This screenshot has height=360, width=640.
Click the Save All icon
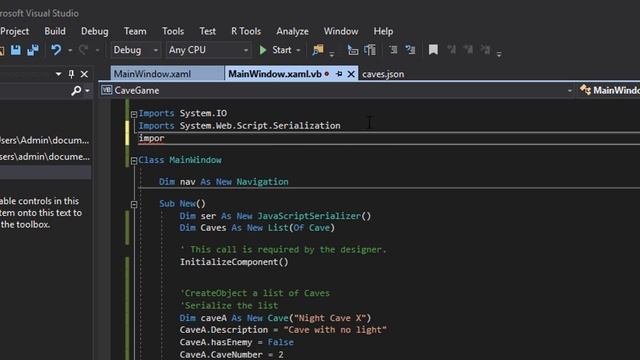tap(33, 50)
